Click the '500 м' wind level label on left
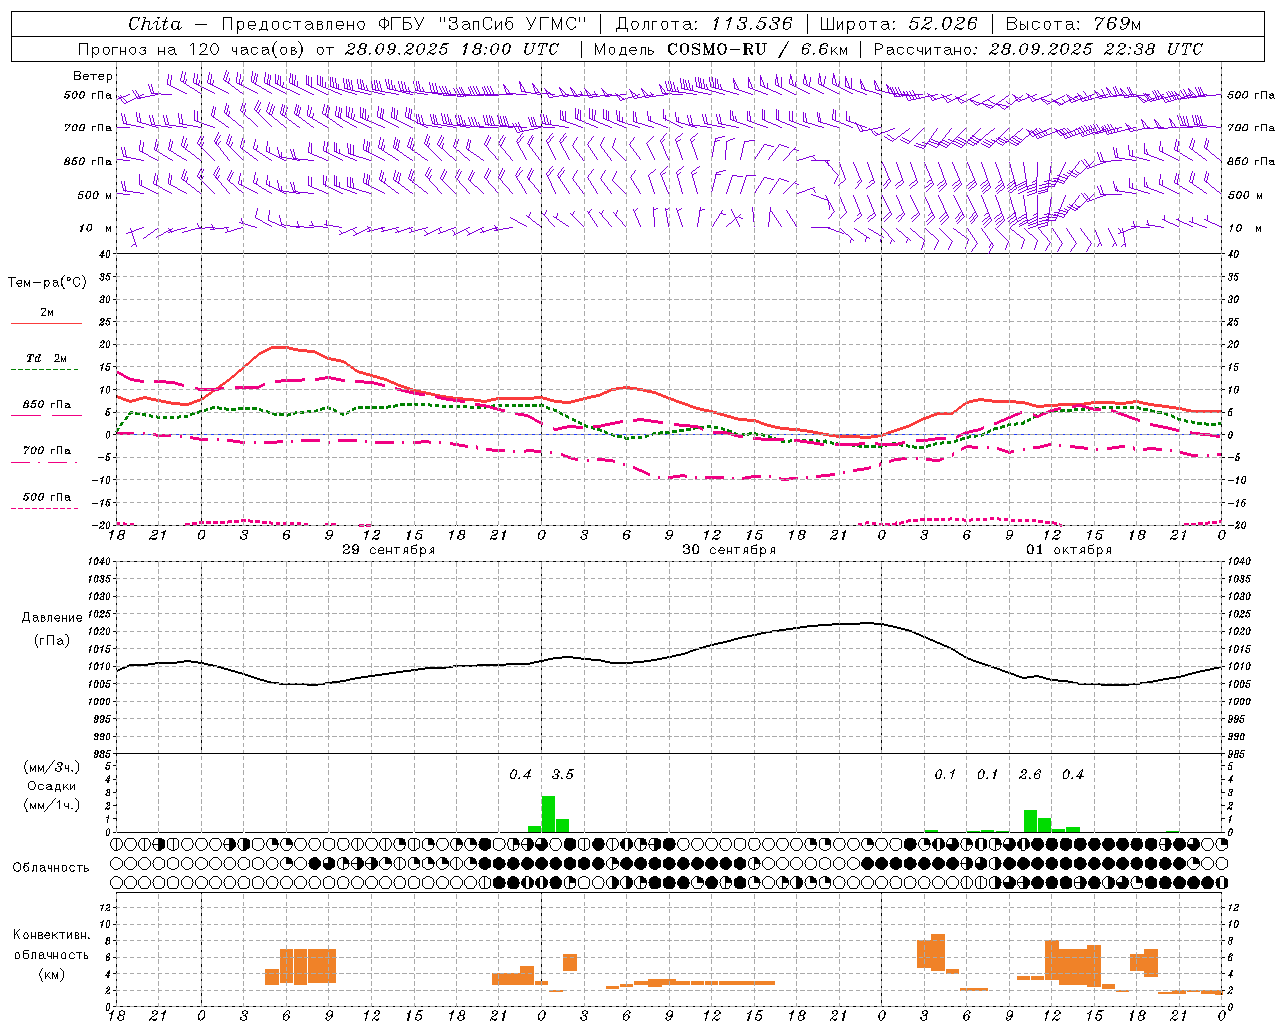 pyautogui.click(x=96, y=195)
